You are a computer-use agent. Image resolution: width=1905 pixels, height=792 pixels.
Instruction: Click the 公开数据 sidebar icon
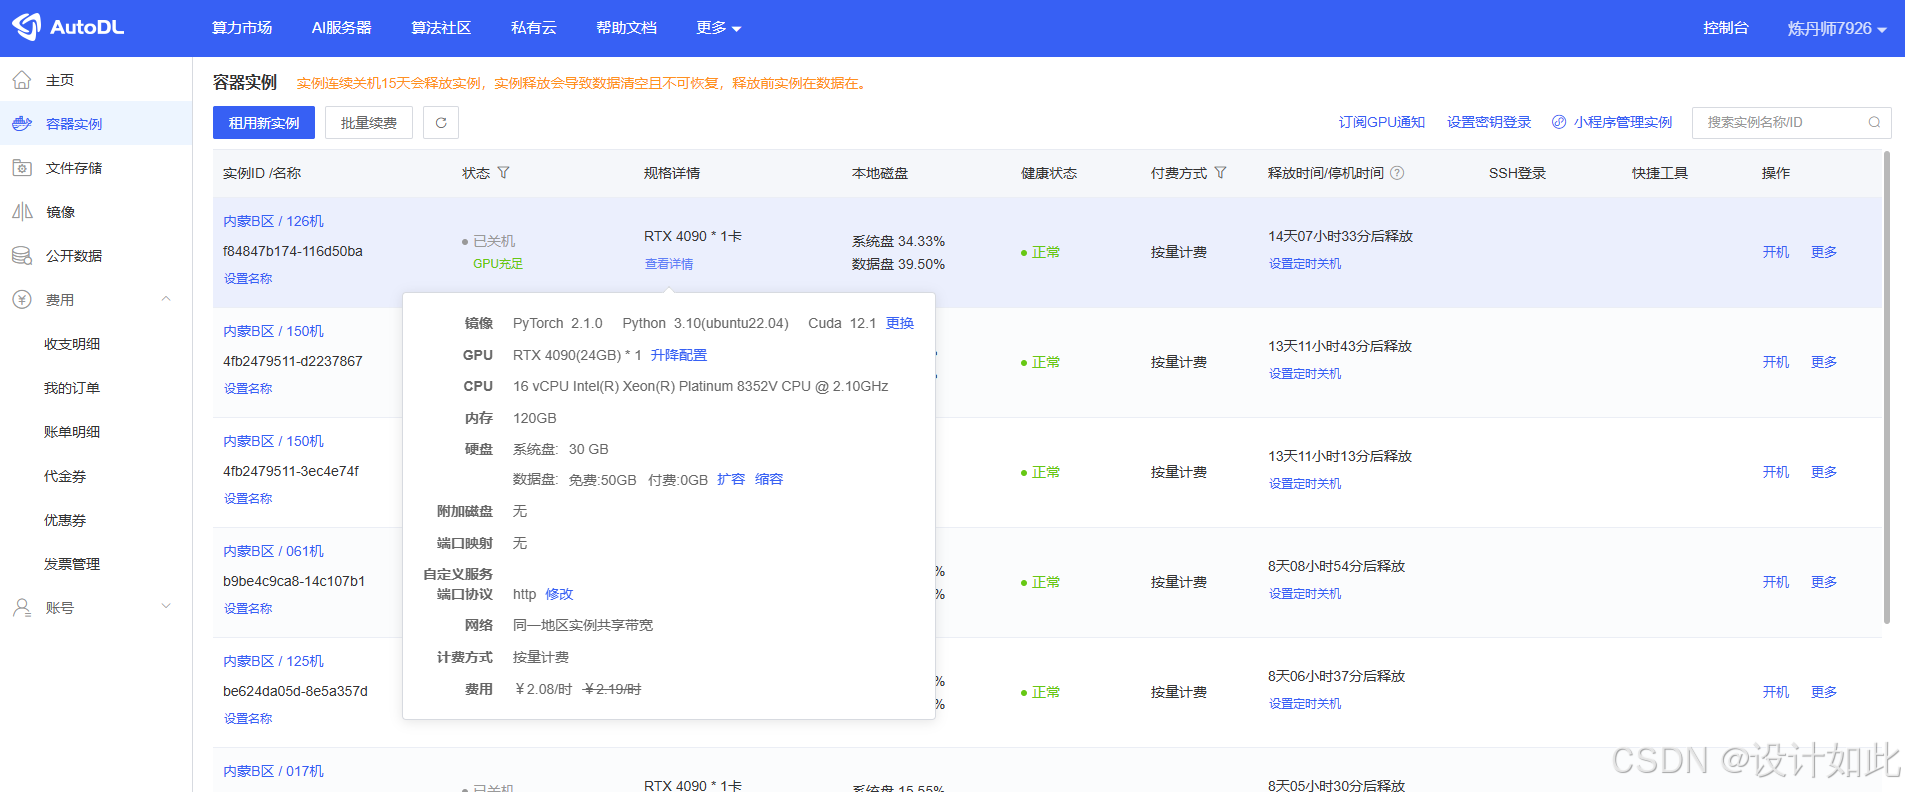[x=22, y=256]
